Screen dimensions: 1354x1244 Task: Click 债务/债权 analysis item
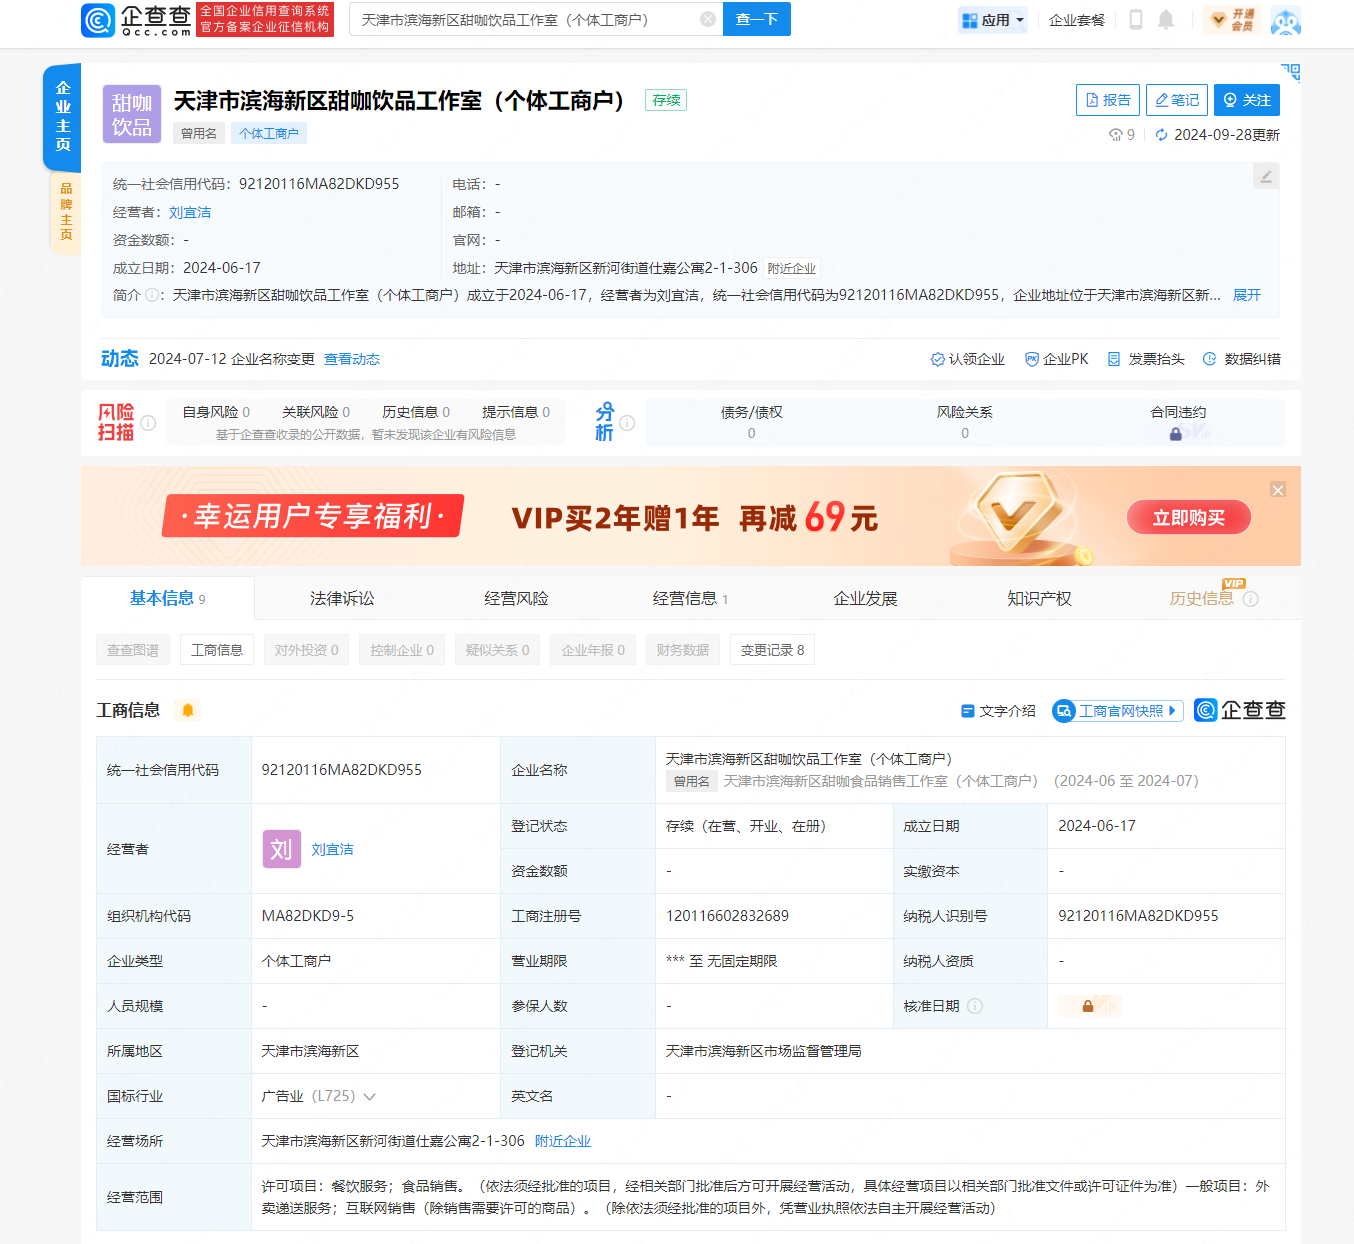(752, 422)
